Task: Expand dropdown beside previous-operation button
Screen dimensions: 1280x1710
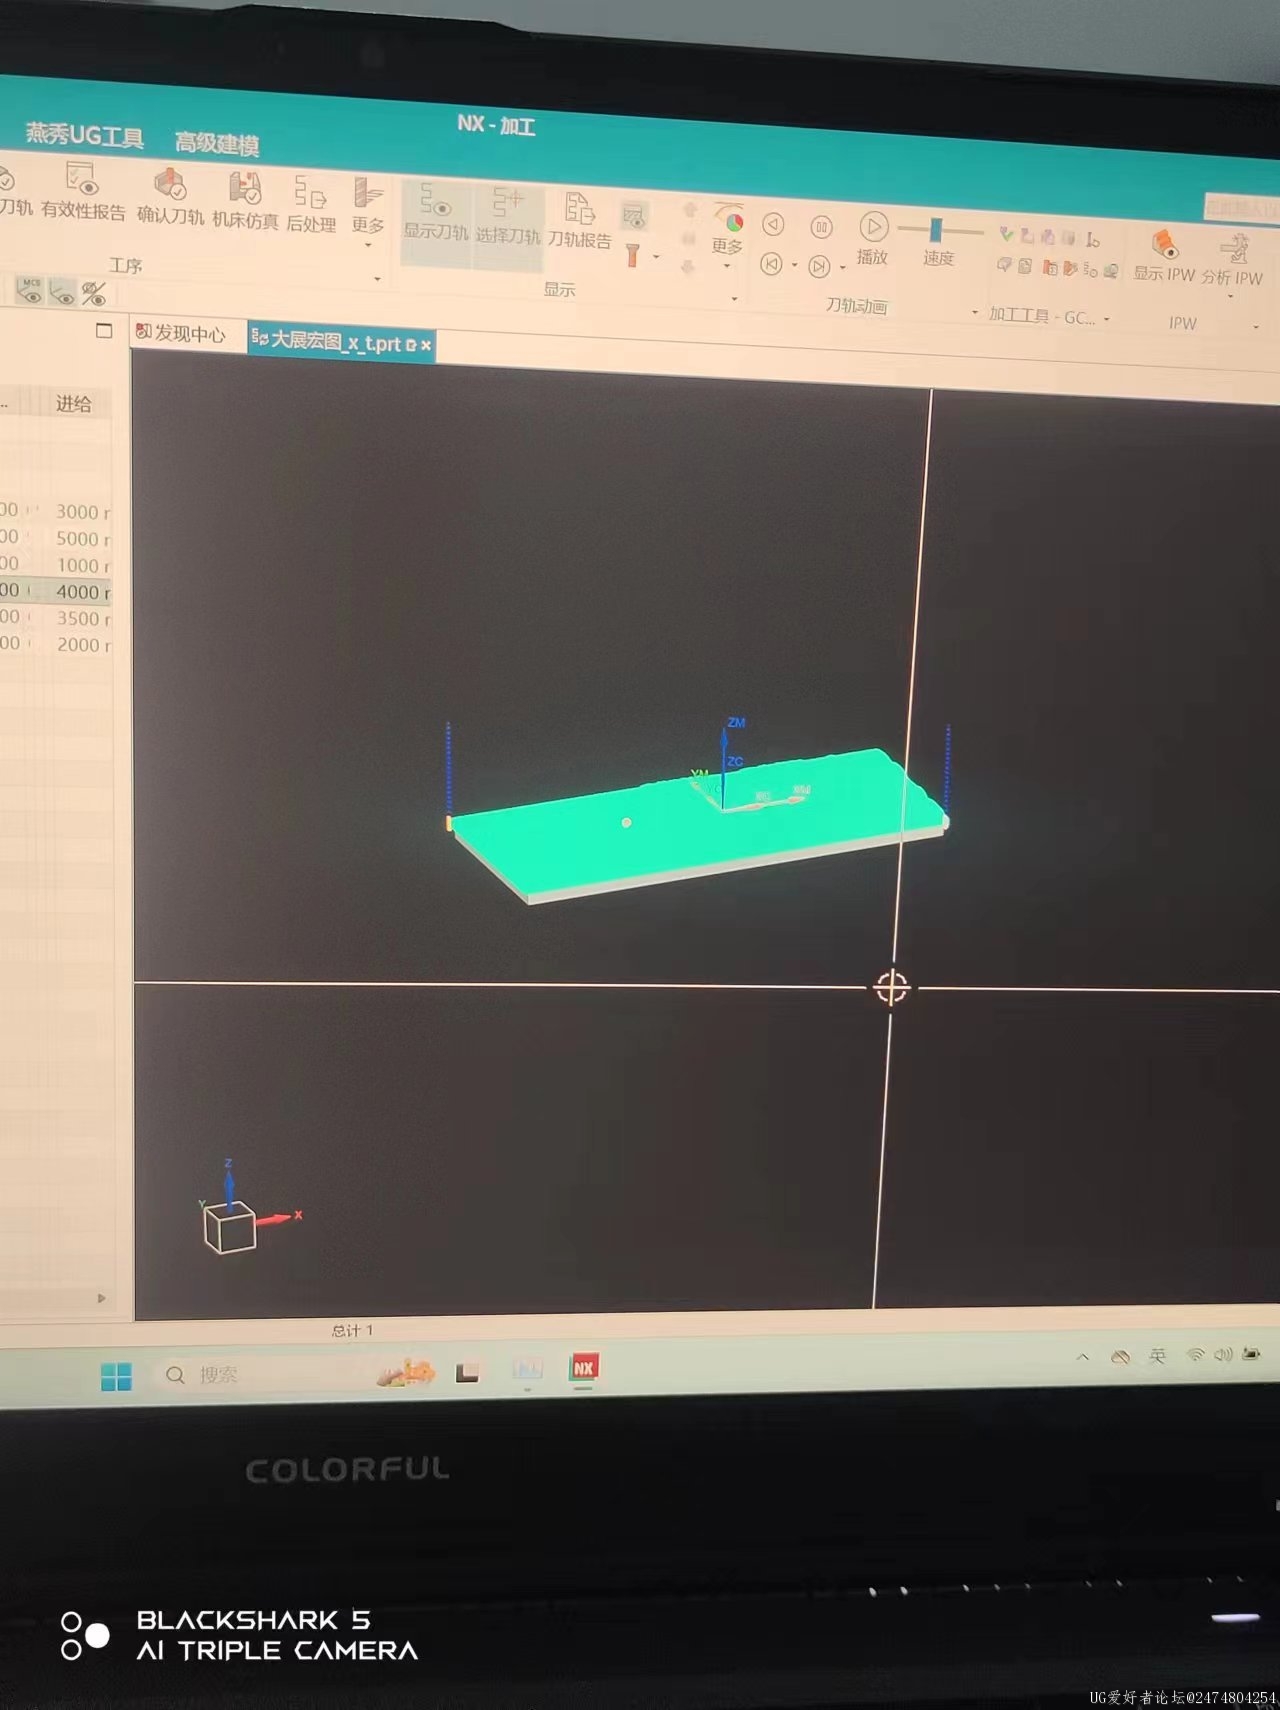Action: tap(794, 266)
